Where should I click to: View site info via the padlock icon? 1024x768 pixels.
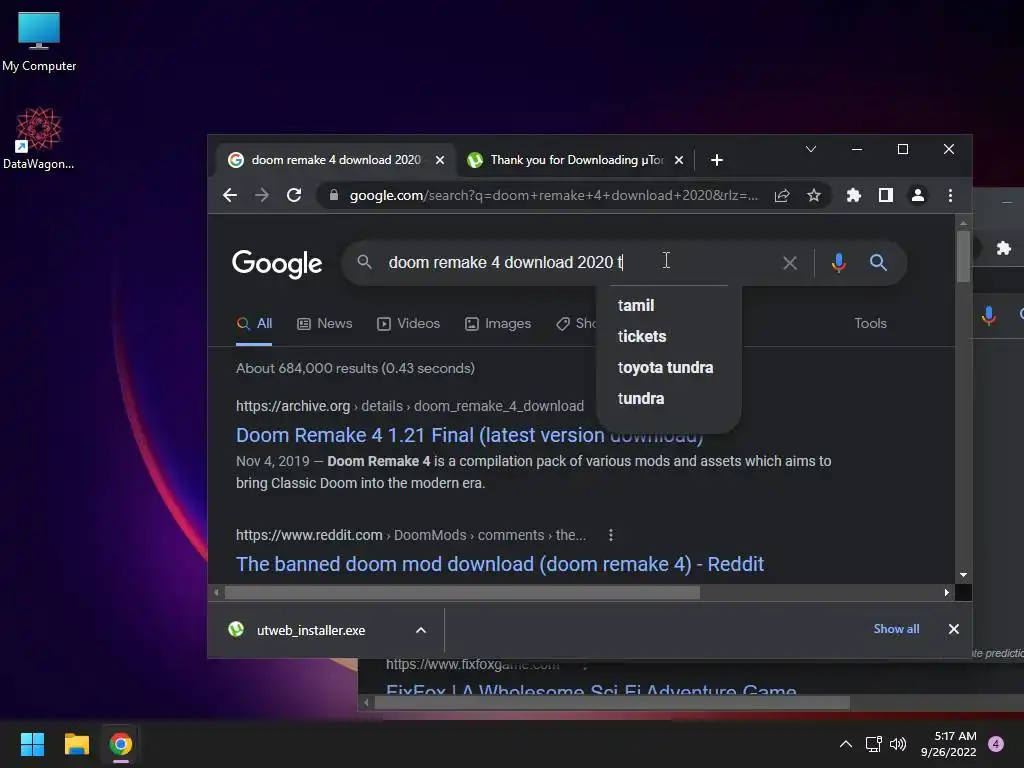tap(334, 195)
